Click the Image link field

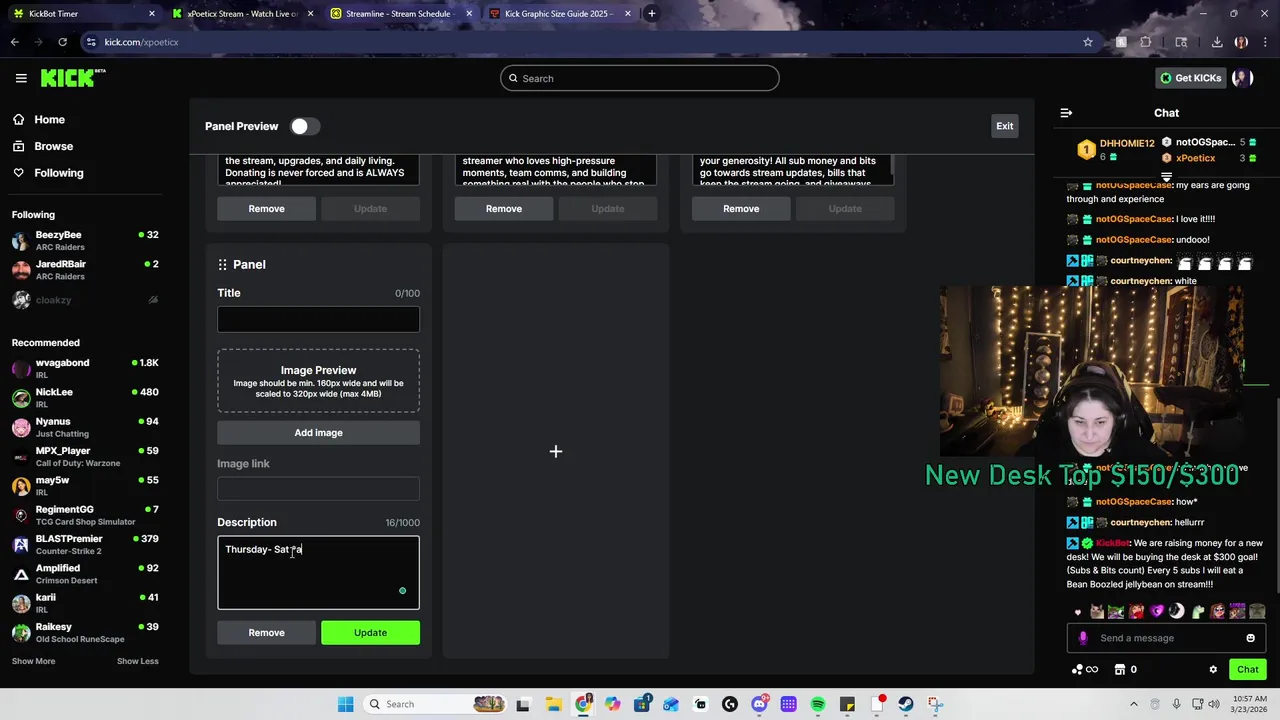click(x=318, y=489)
